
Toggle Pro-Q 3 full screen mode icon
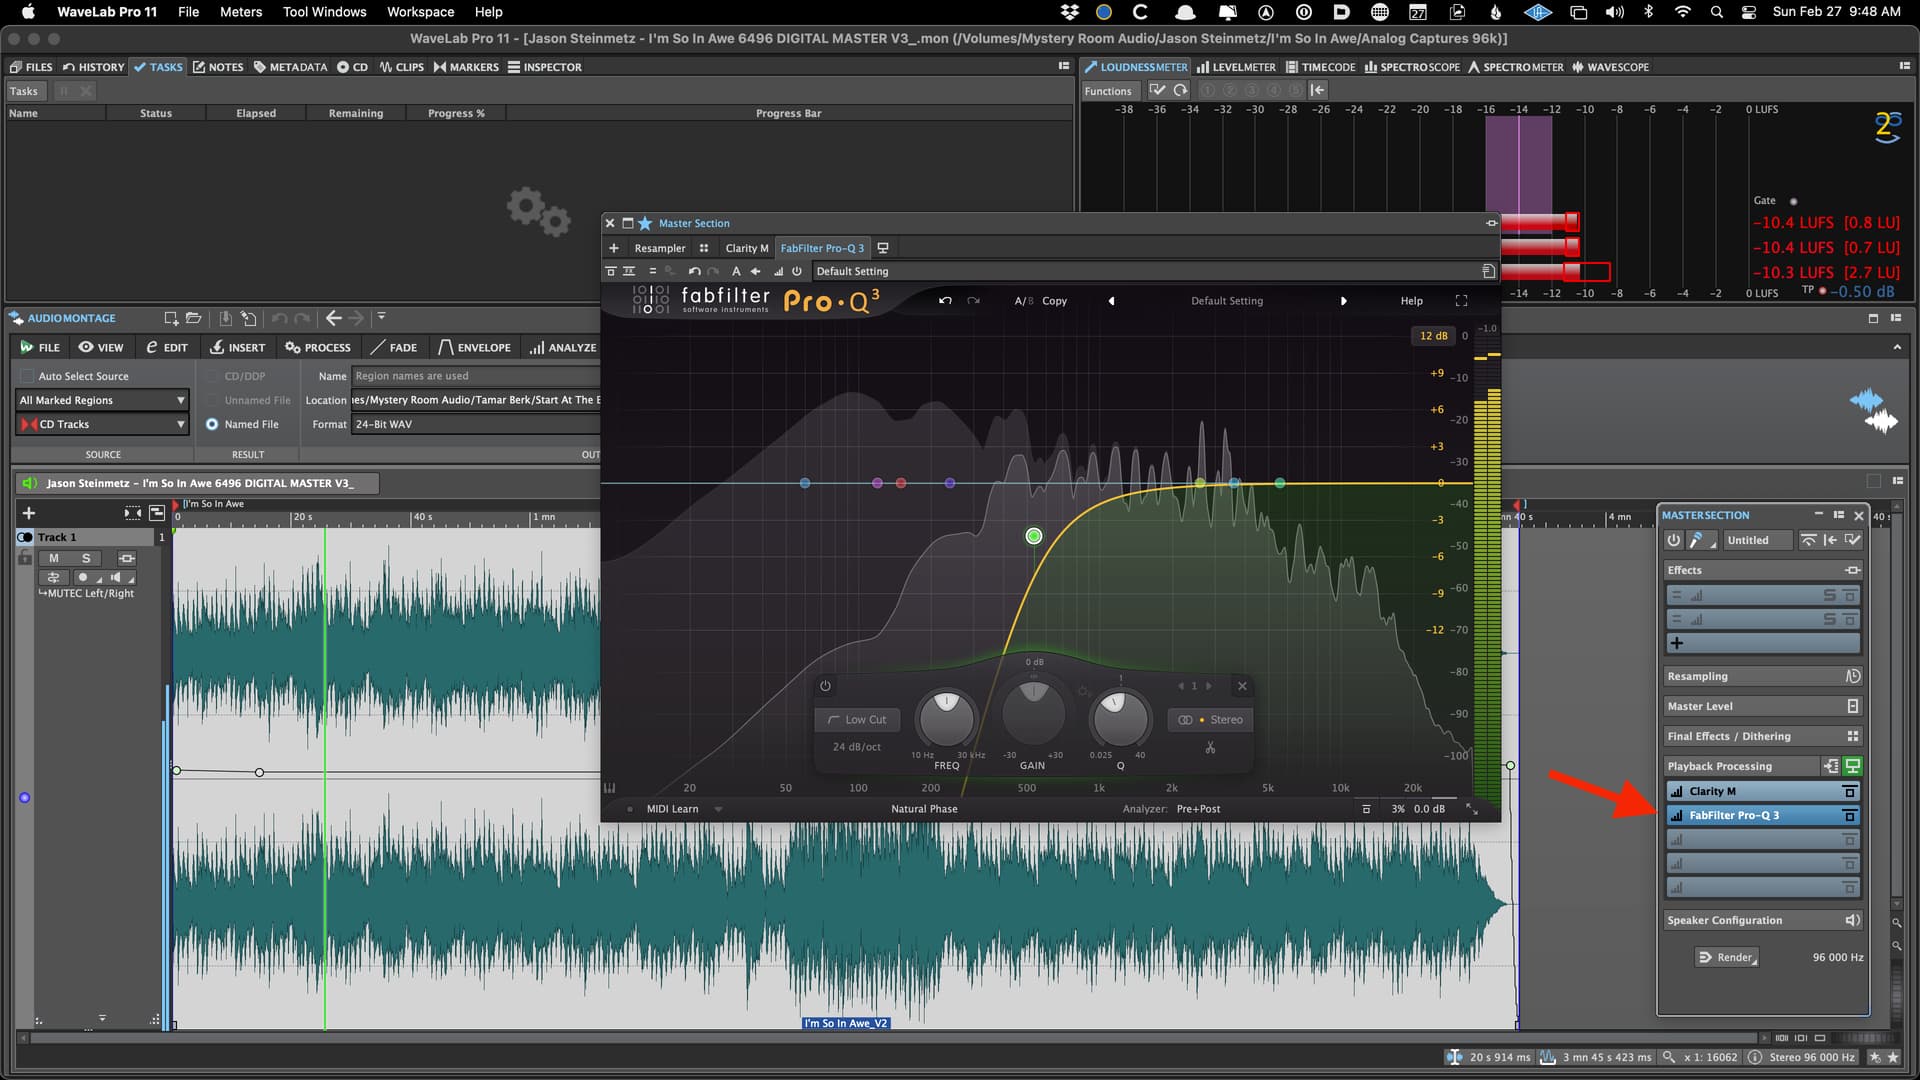(1461, 301)
